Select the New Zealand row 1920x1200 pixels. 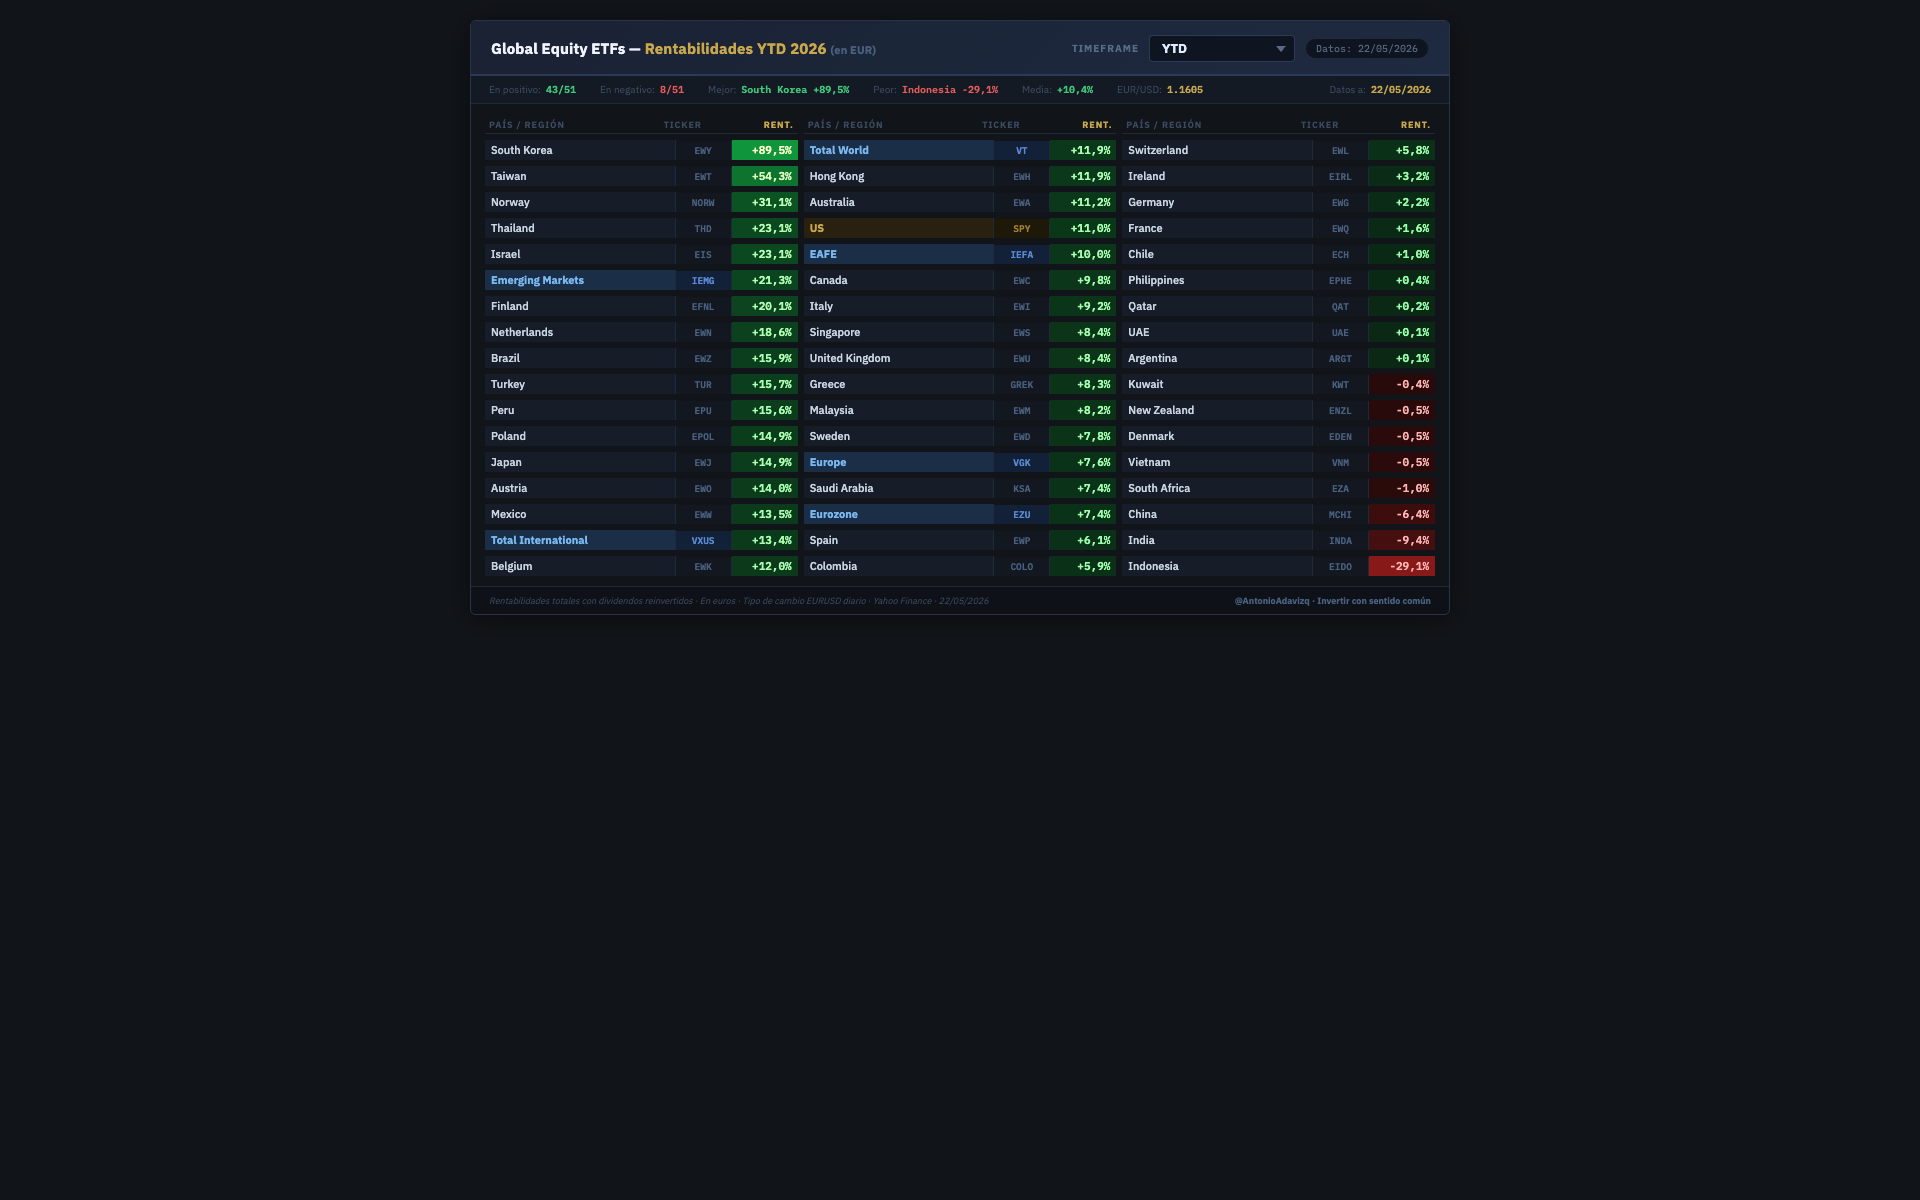point(1217,410)
